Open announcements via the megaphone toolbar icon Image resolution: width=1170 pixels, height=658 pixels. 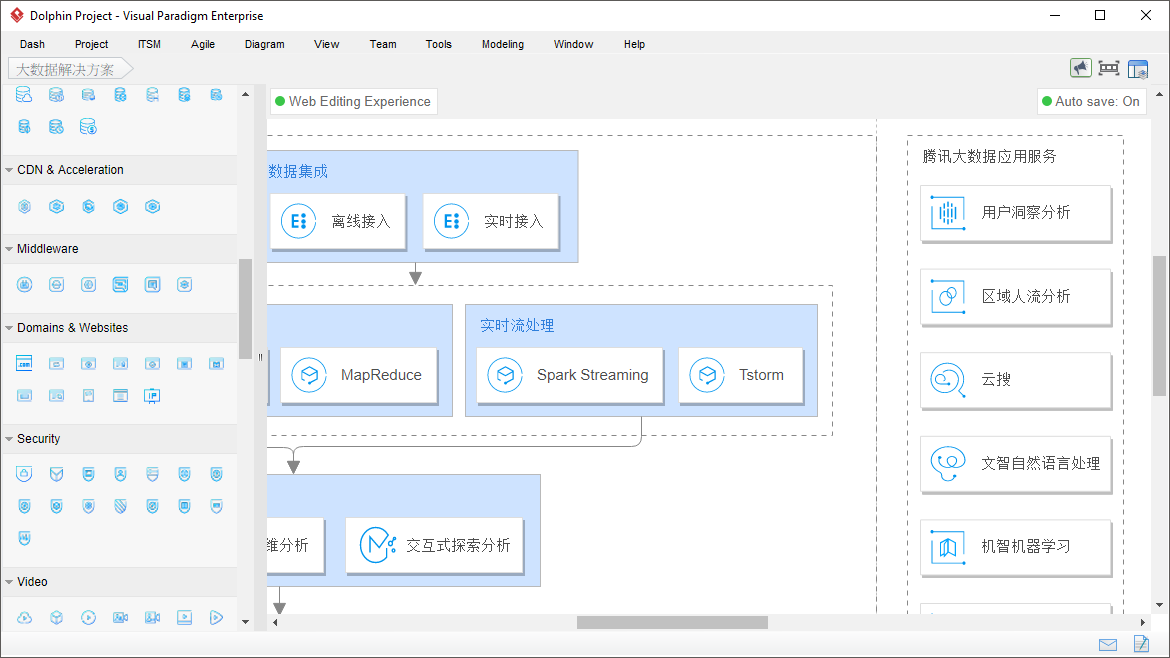[x=1080, y=67]
